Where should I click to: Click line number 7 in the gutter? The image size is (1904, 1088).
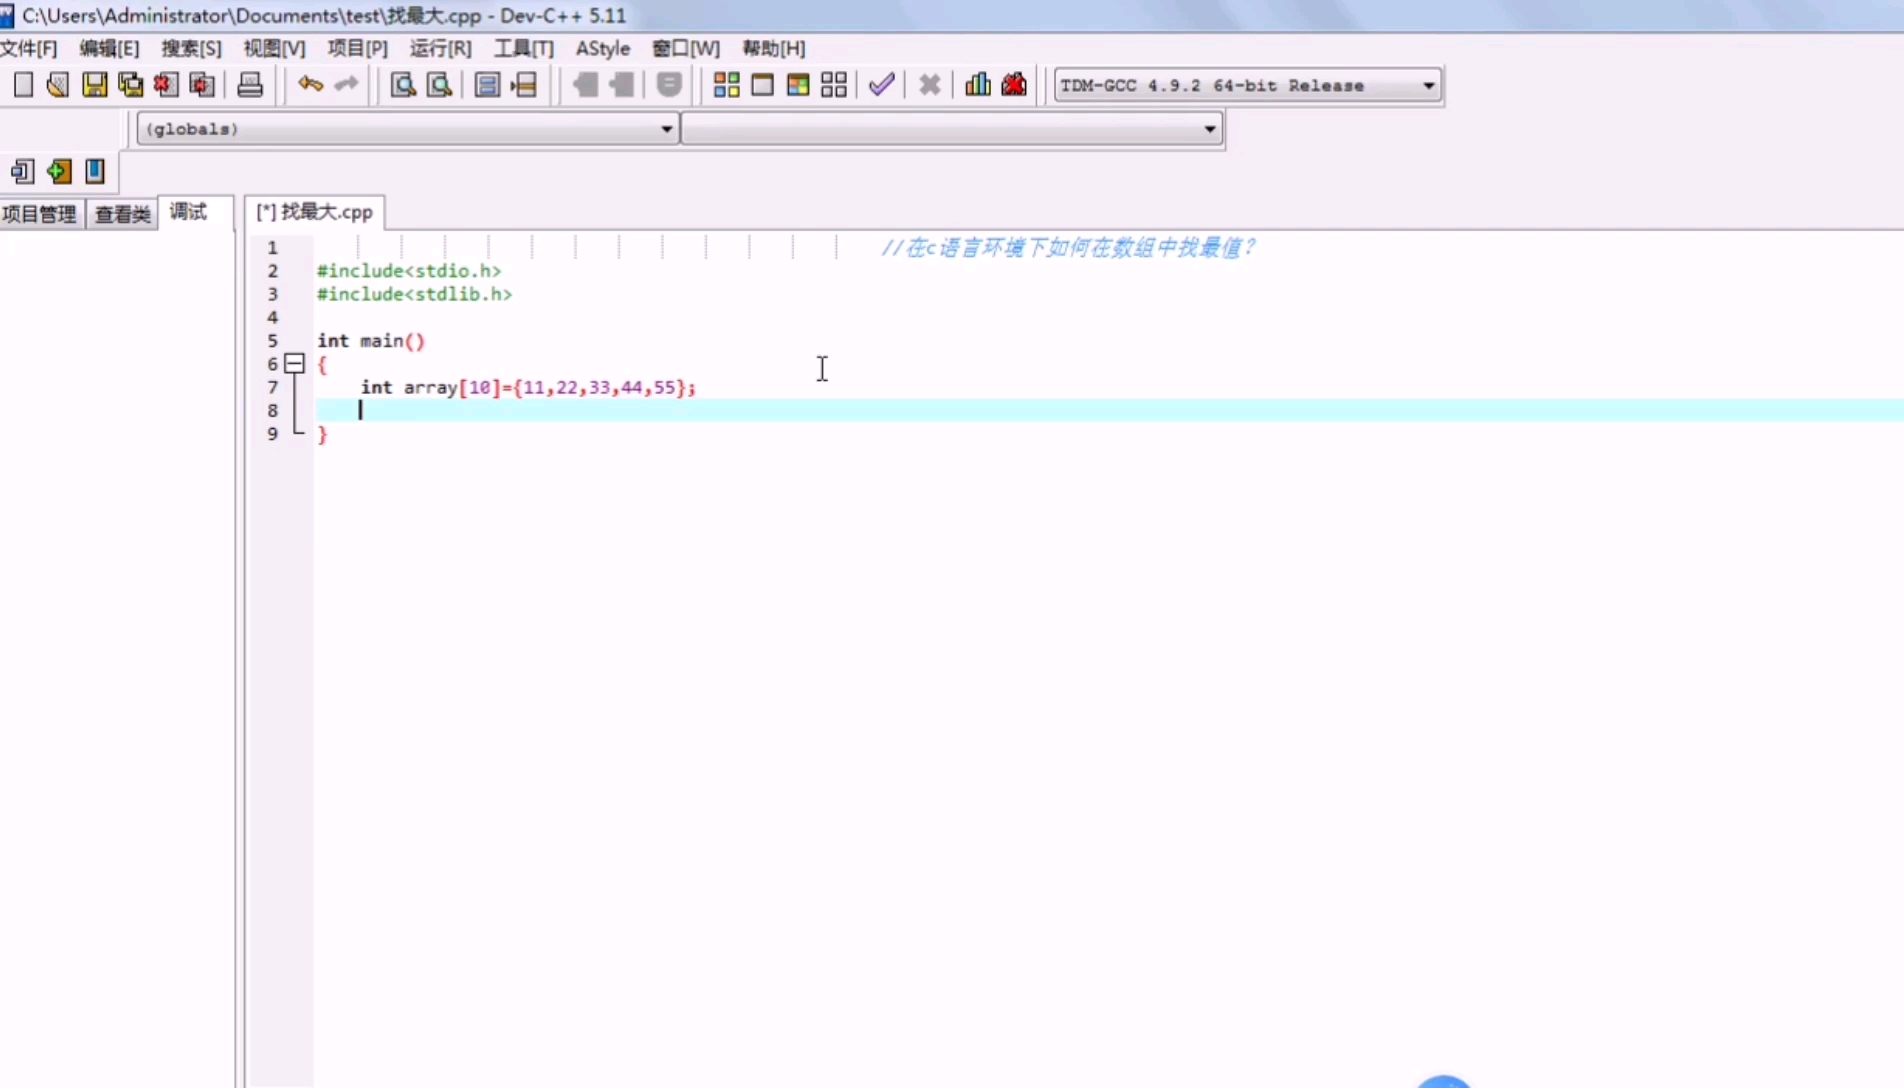[x=272, y=387]
